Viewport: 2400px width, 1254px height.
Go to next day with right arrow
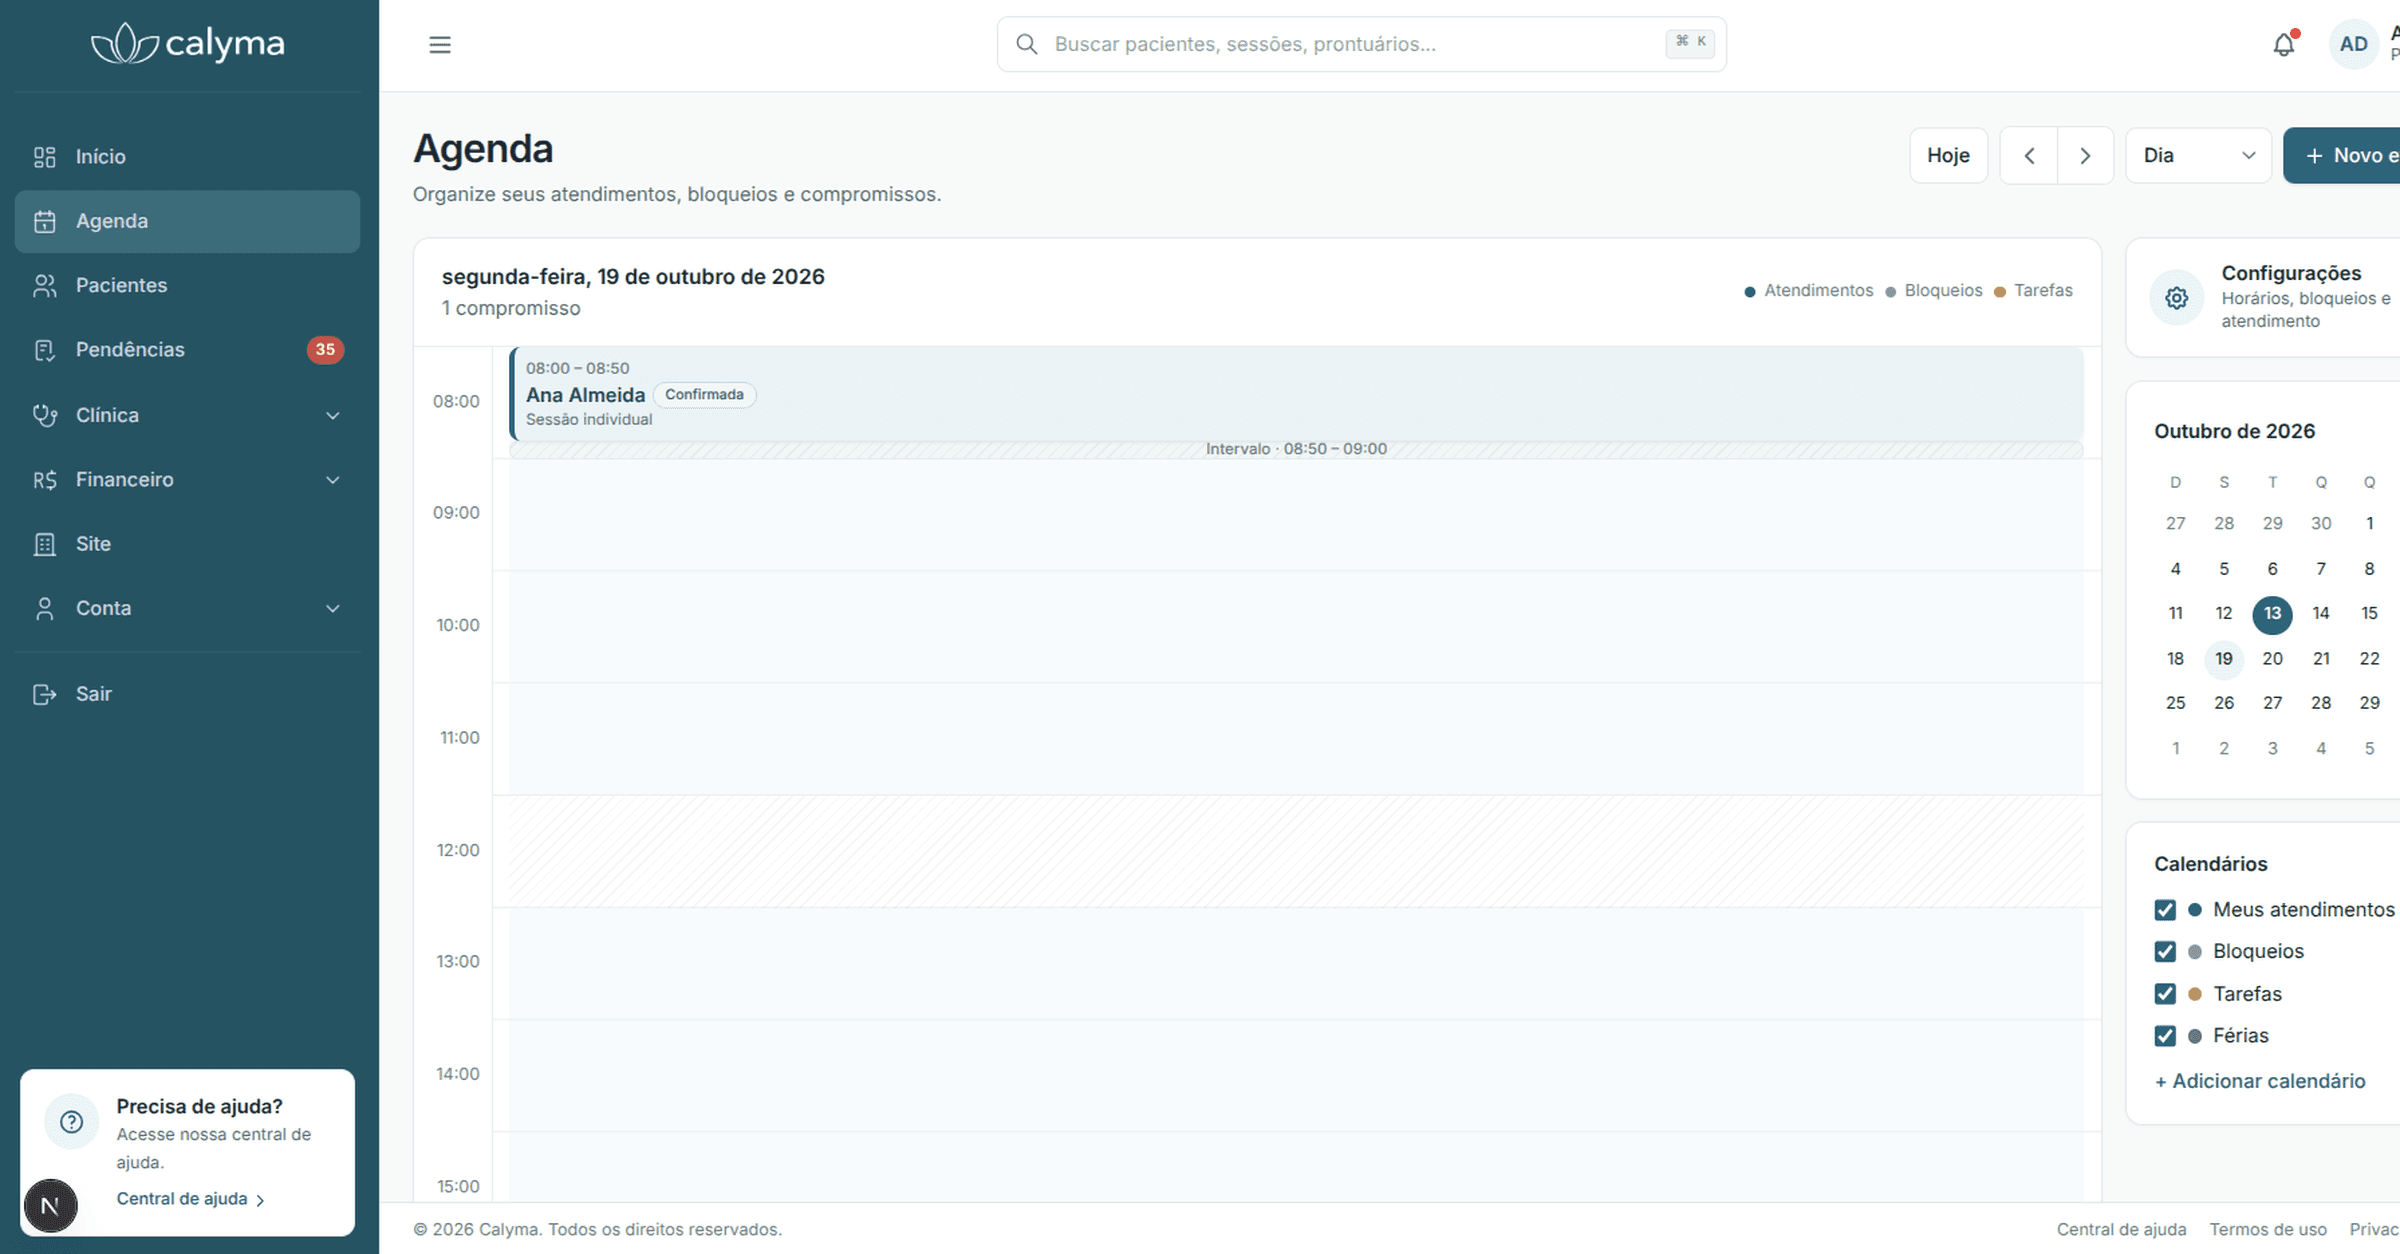2085,156
